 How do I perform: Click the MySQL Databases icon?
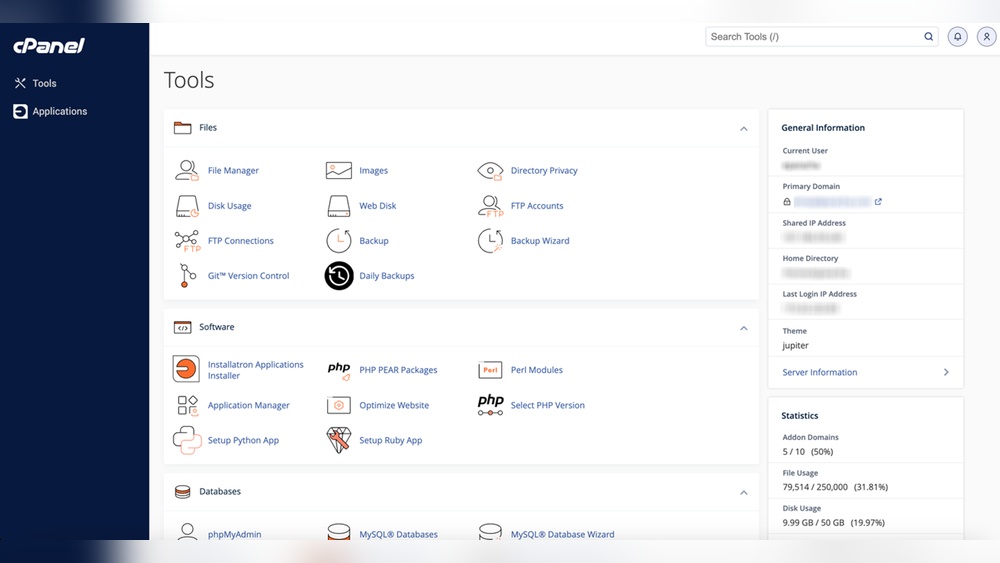coord(339,532)
